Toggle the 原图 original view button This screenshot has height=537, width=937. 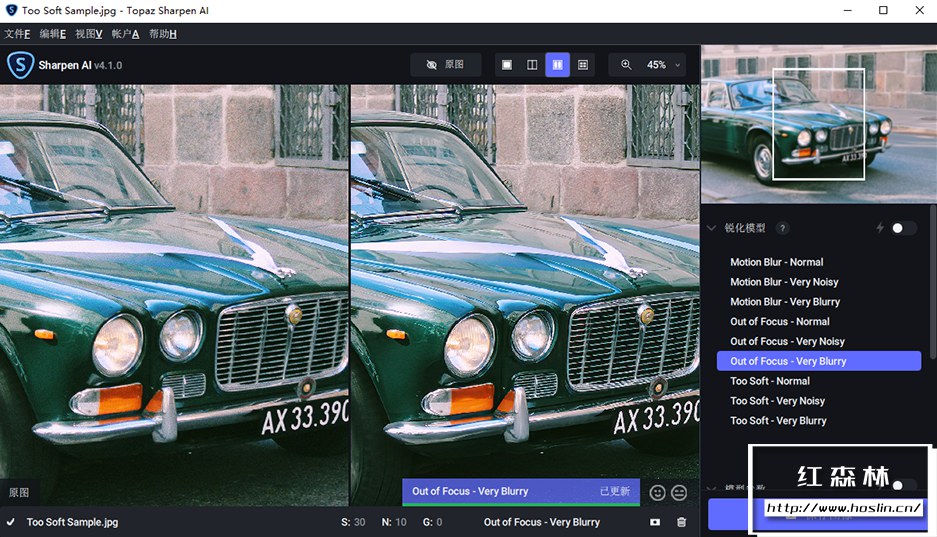tap(445, 65)
